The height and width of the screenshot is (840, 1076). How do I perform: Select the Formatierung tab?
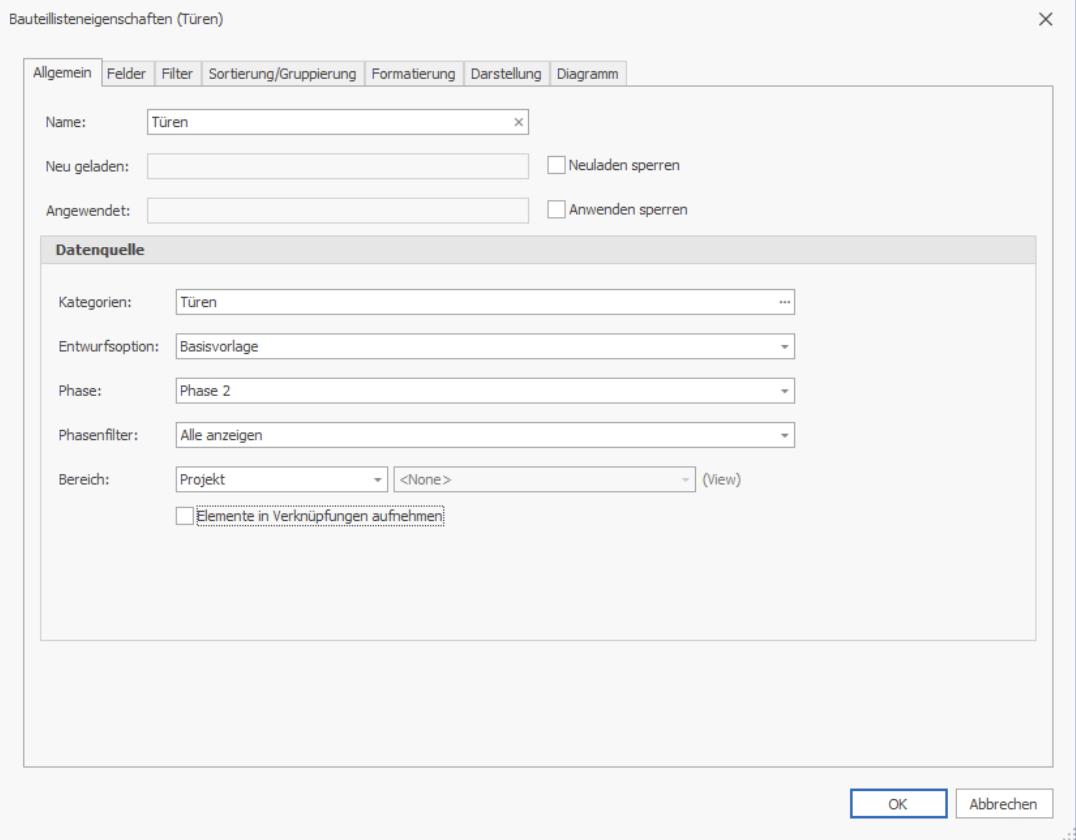pos(413,73)
